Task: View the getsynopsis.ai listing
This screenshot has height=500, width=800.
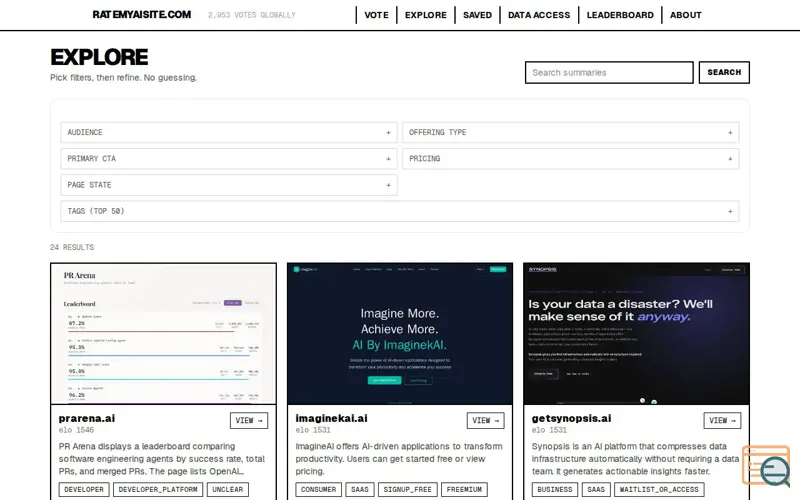Action: 722,420
